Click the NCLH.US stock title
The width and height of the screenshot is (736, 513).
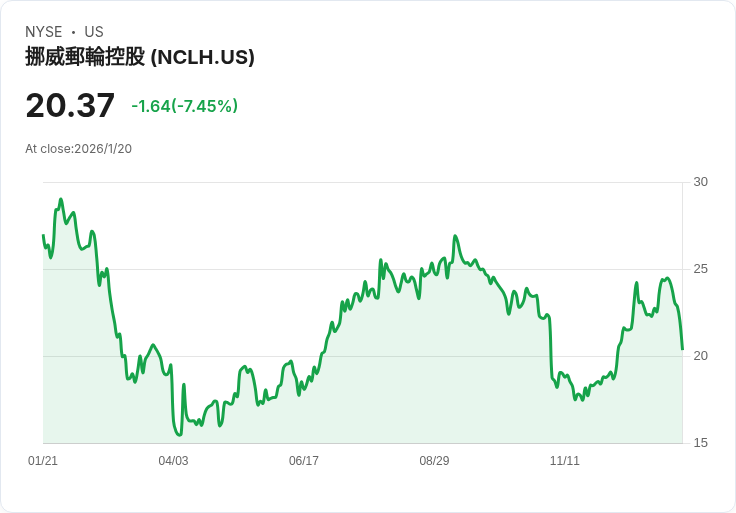point(140,57)
